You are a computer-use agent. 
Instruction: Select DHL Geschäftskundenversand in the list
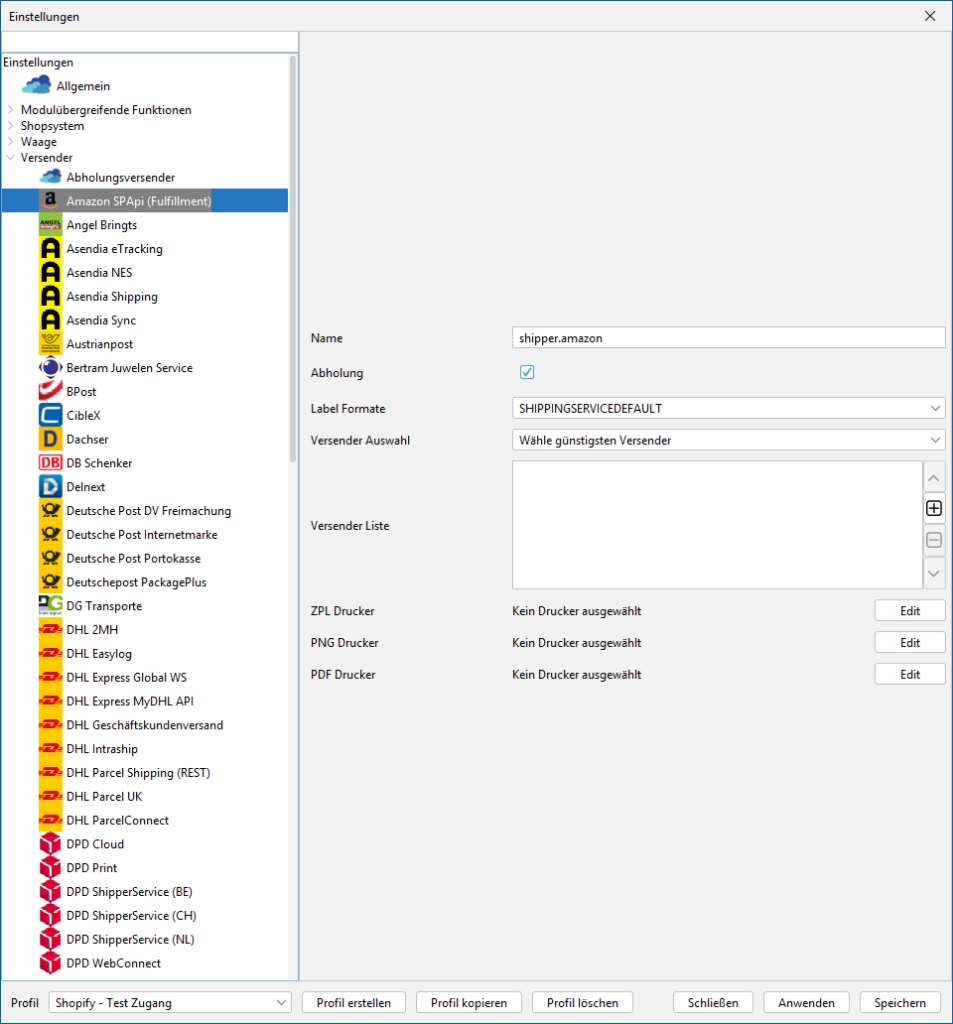[144, 725]
